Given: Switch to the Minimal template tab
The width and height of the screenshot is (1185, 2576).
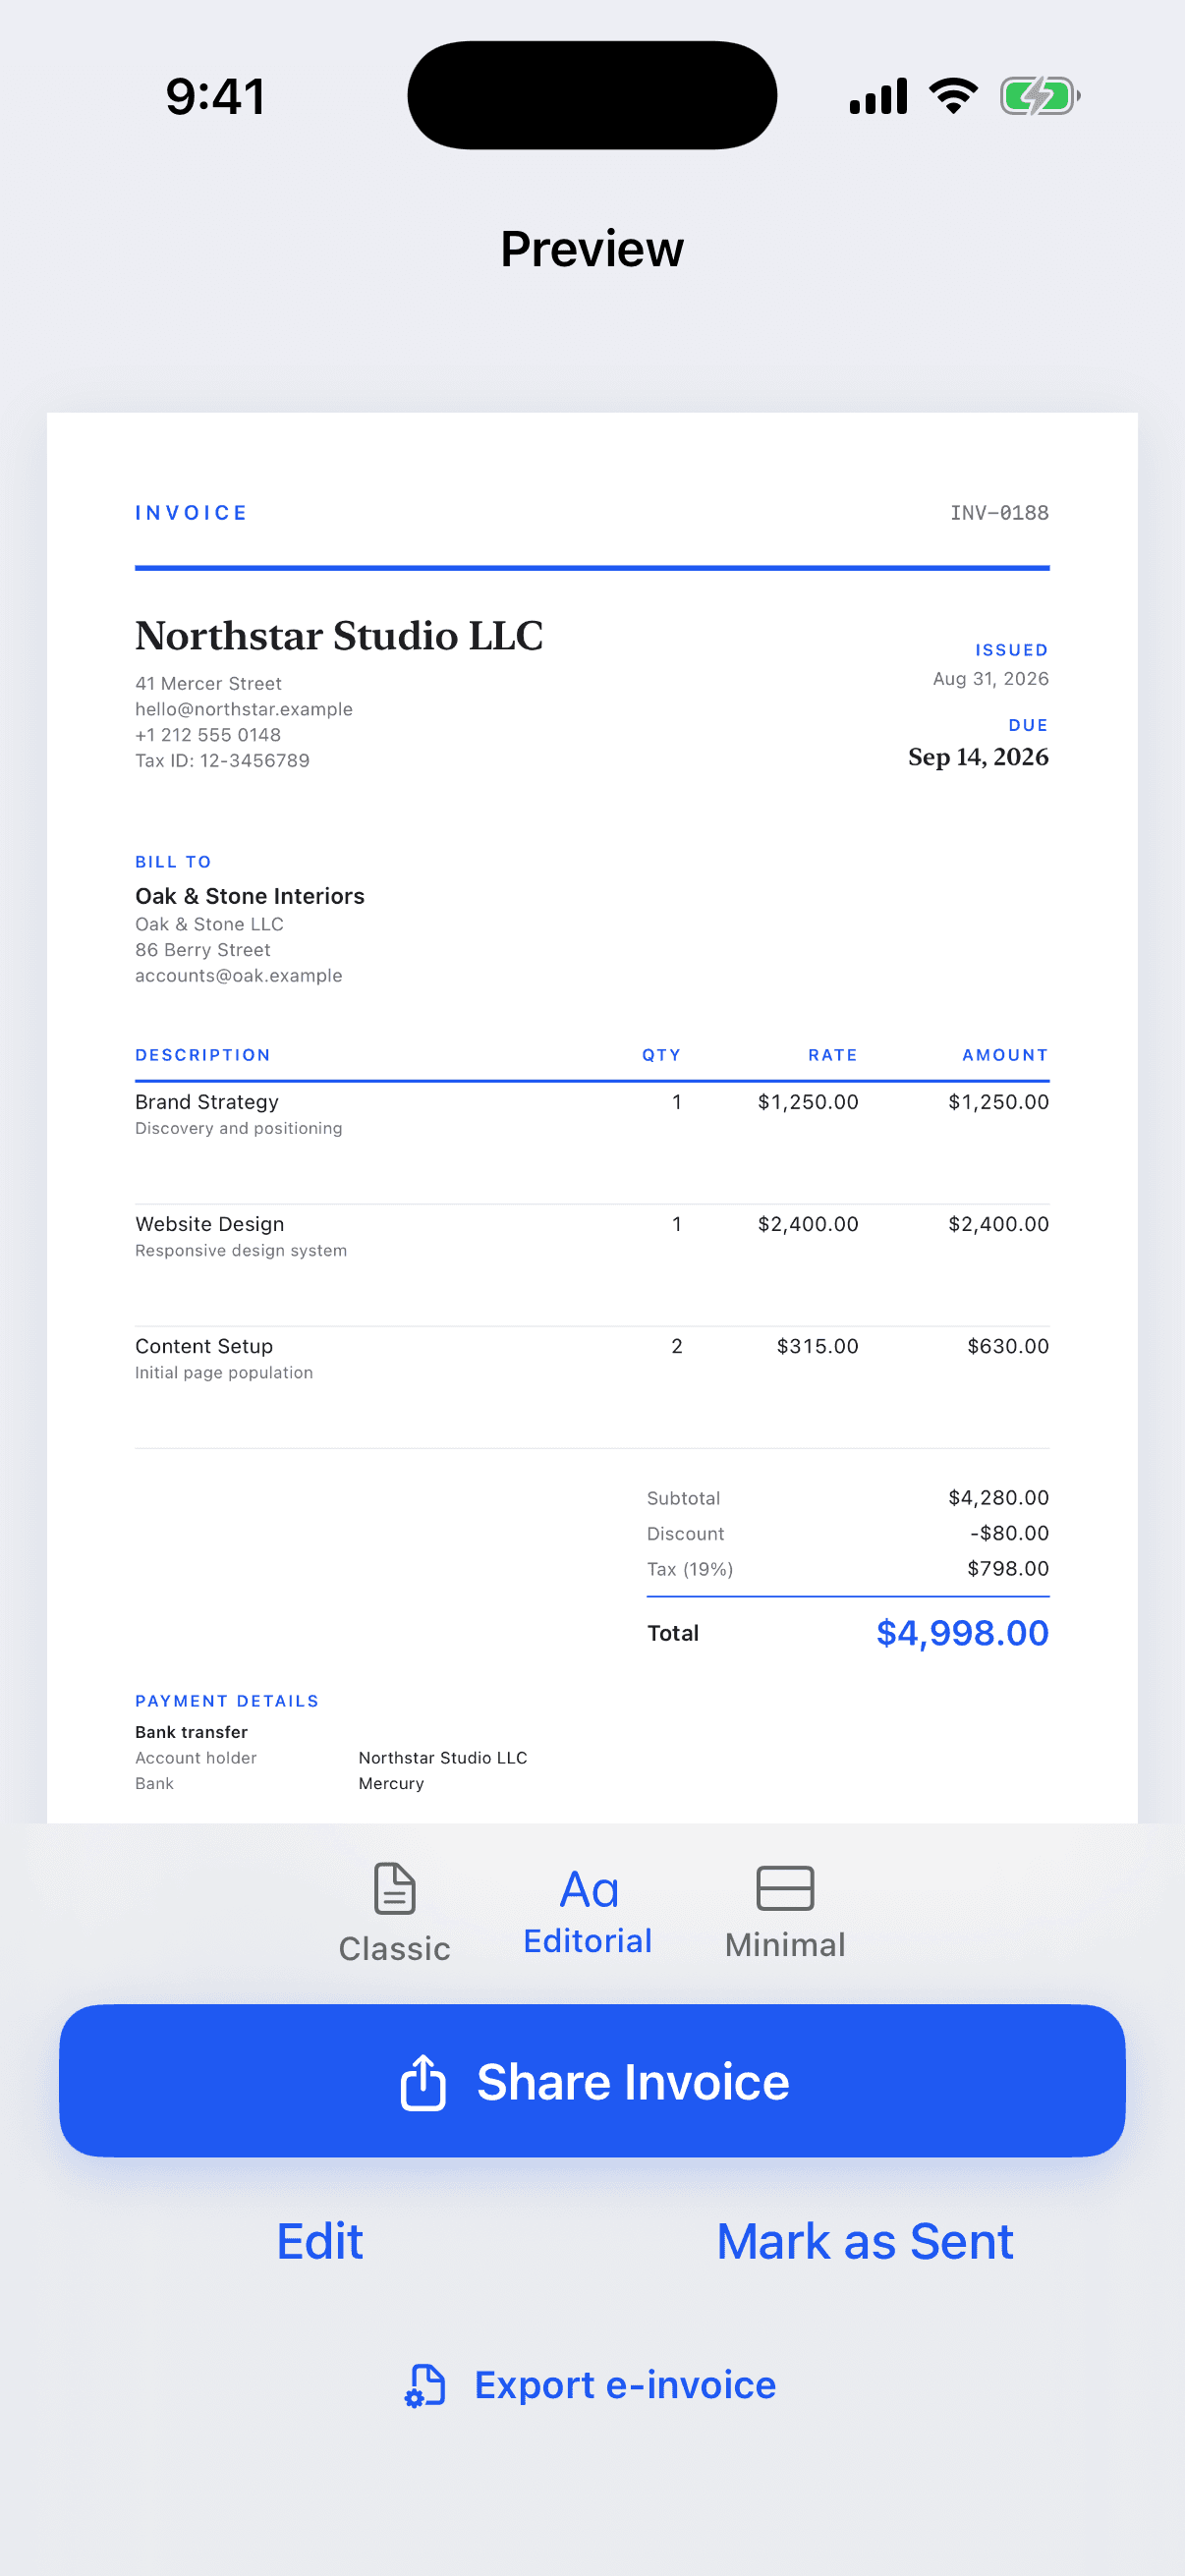Looking at the screenshot, I should [x=785, y=1913].
